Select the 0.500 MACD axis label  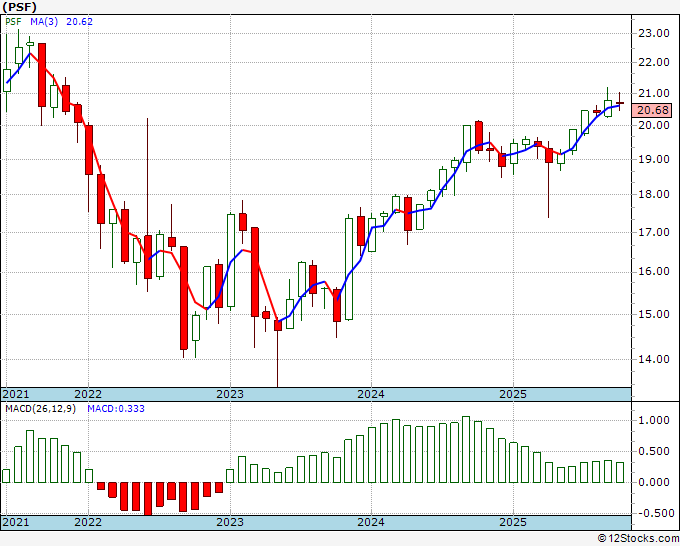(x=654, y=451)
